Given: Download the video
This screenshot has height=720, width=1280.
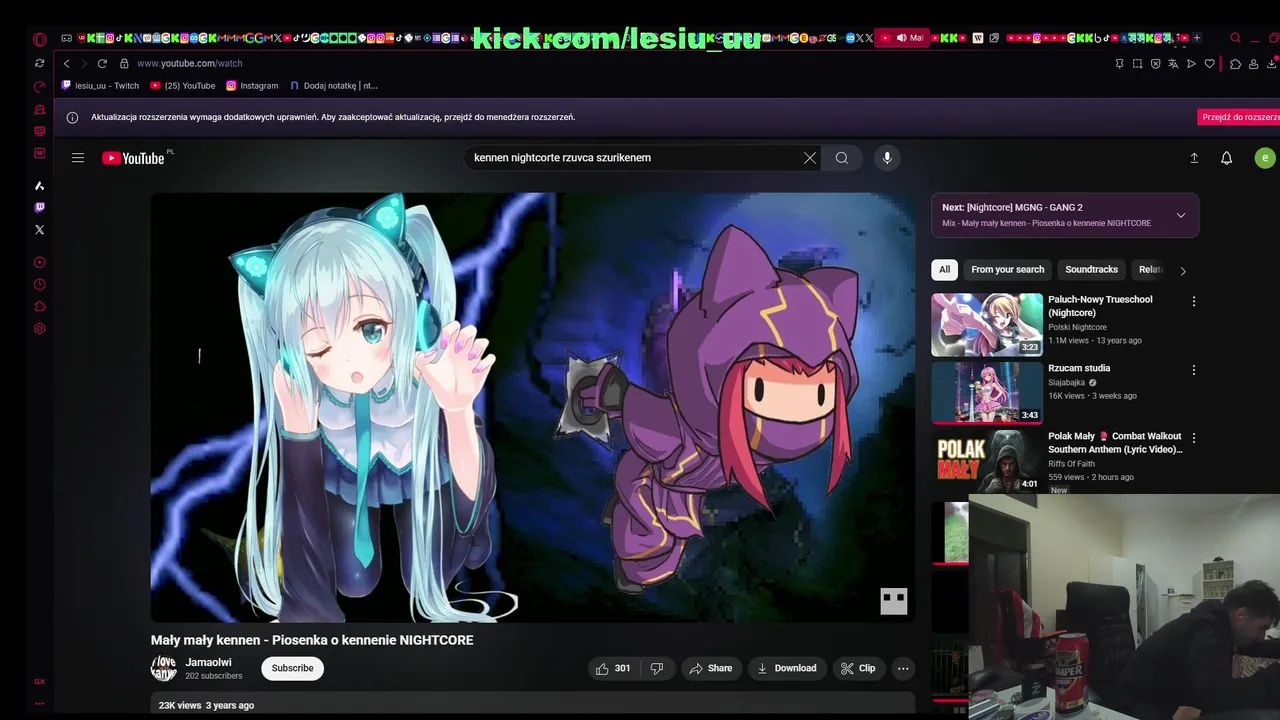Looking at the screenshot, I should pyautogui.click(x=787, y=668).
